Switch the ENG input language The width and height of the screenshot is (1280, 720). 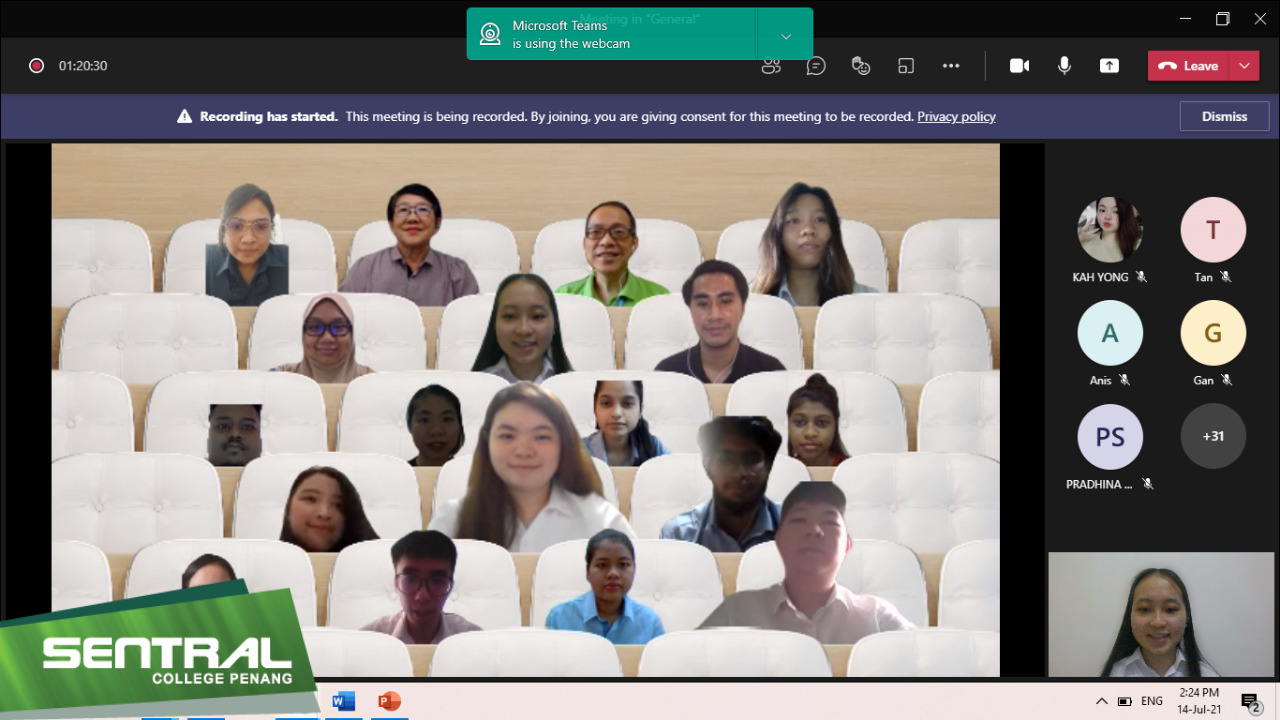[x=1152, y=701]
